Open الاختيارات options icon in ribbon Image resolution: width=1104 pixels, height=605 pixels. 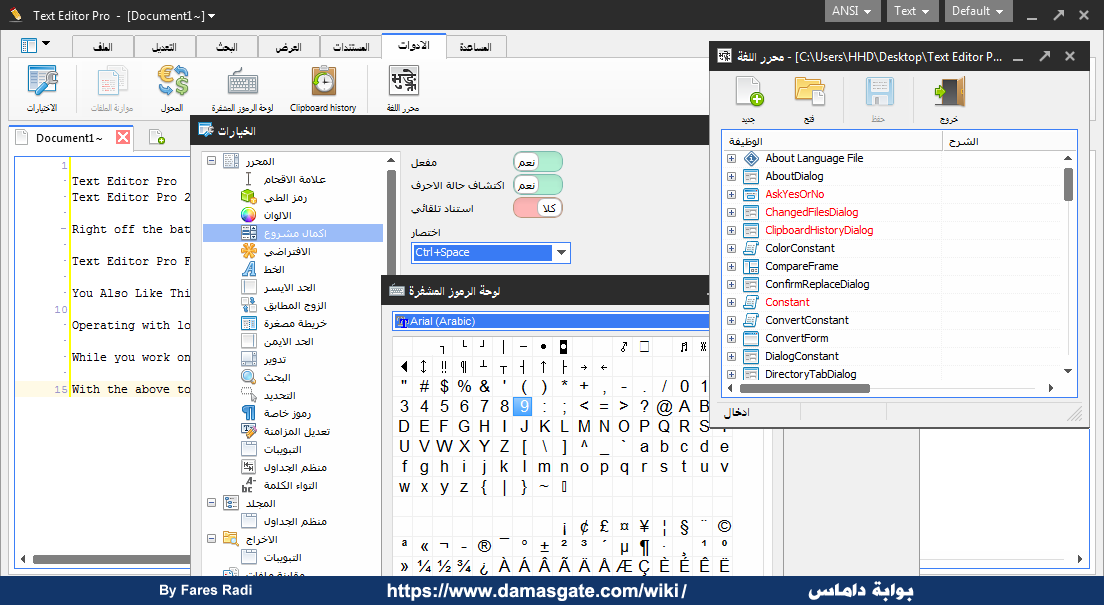(x=42, y=82)
